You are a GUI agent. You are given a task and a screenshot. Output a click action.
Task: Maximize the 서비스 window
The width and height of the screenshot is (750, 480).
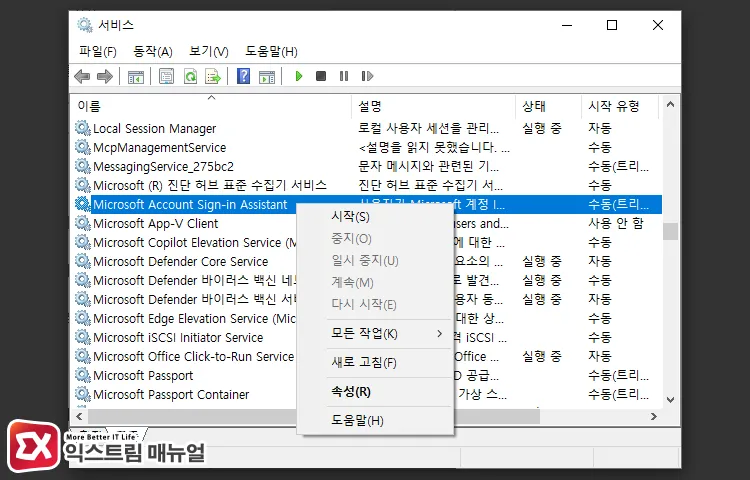point(612,25)
